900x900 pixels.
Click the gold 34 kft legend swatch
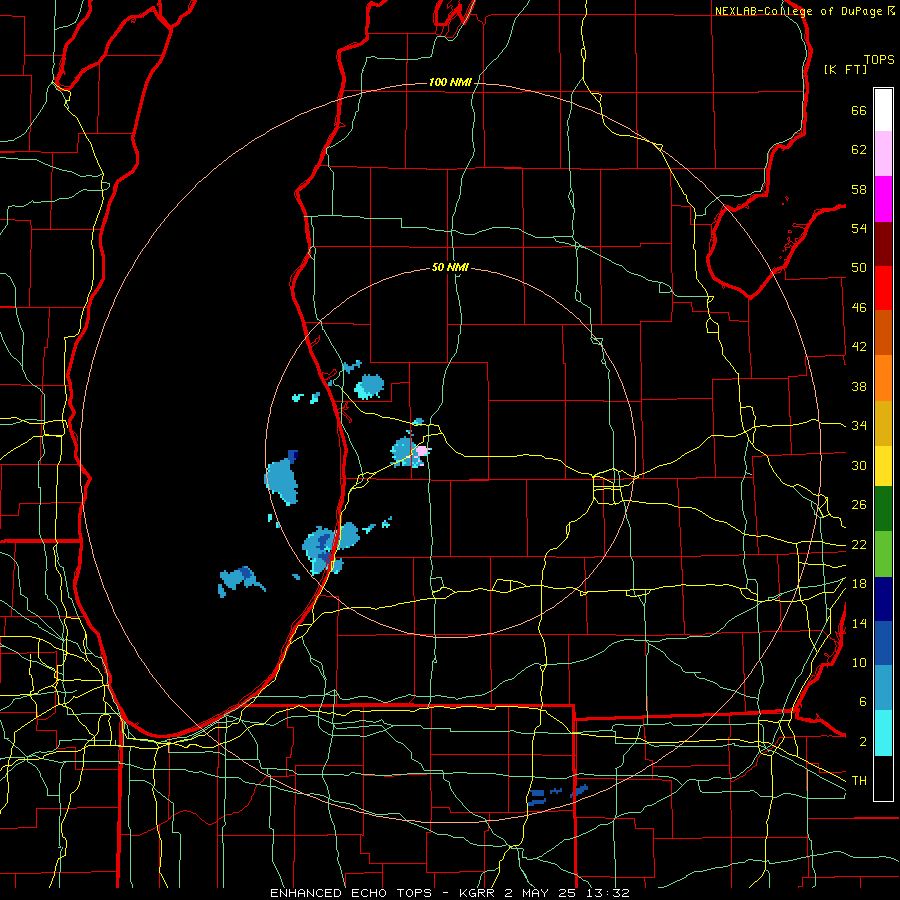(883, 424)
